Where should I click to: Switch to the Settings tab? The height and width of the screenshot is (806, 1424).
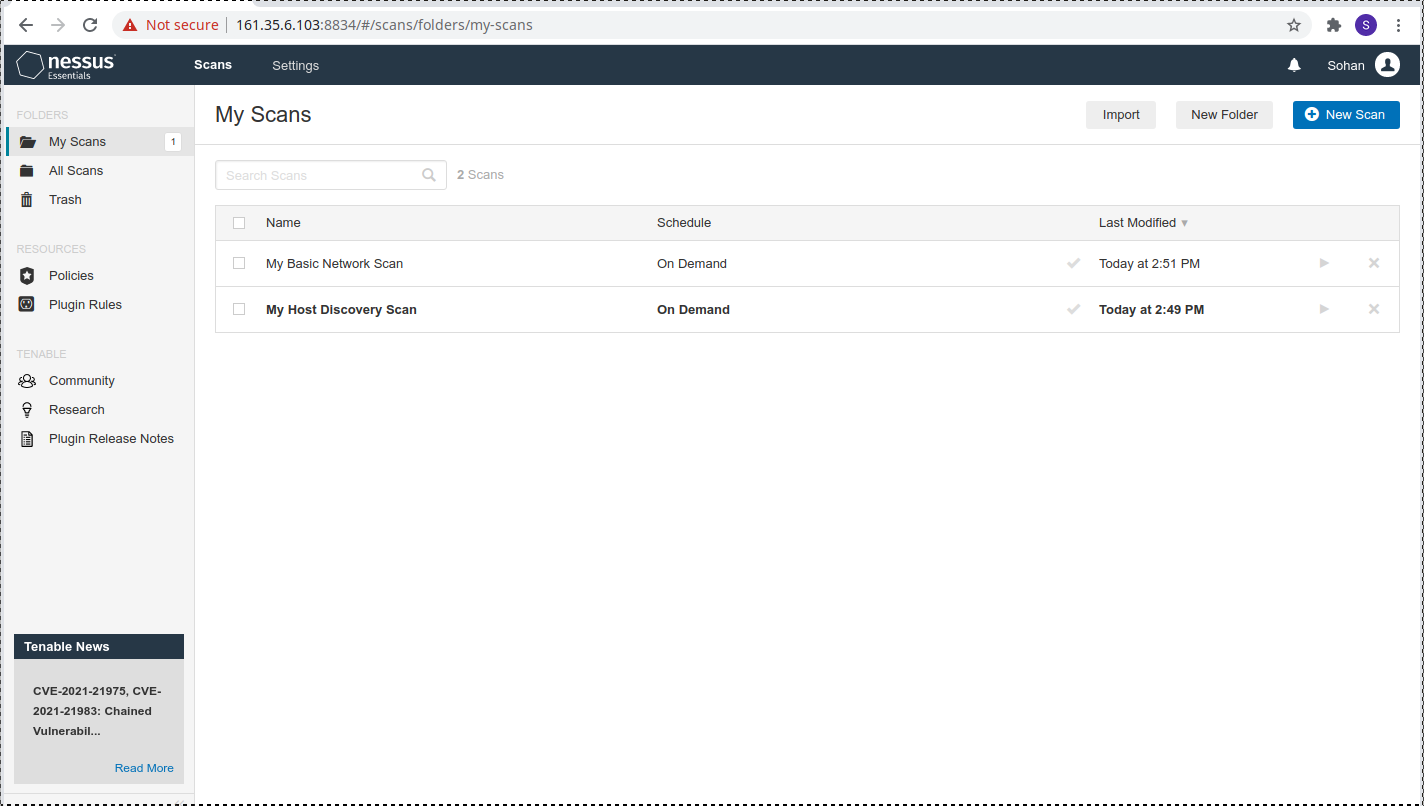coord(295,65)
